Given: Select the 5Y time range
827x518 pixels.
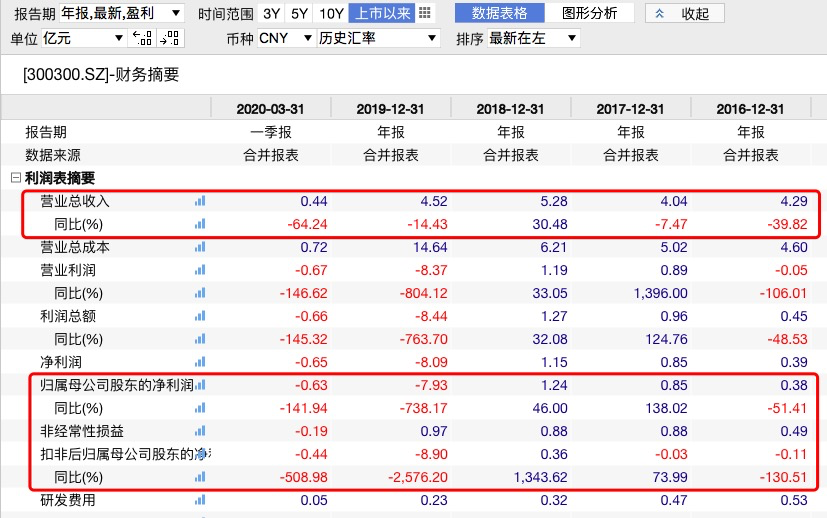Looking at the screenshot, I should point(299,13).
